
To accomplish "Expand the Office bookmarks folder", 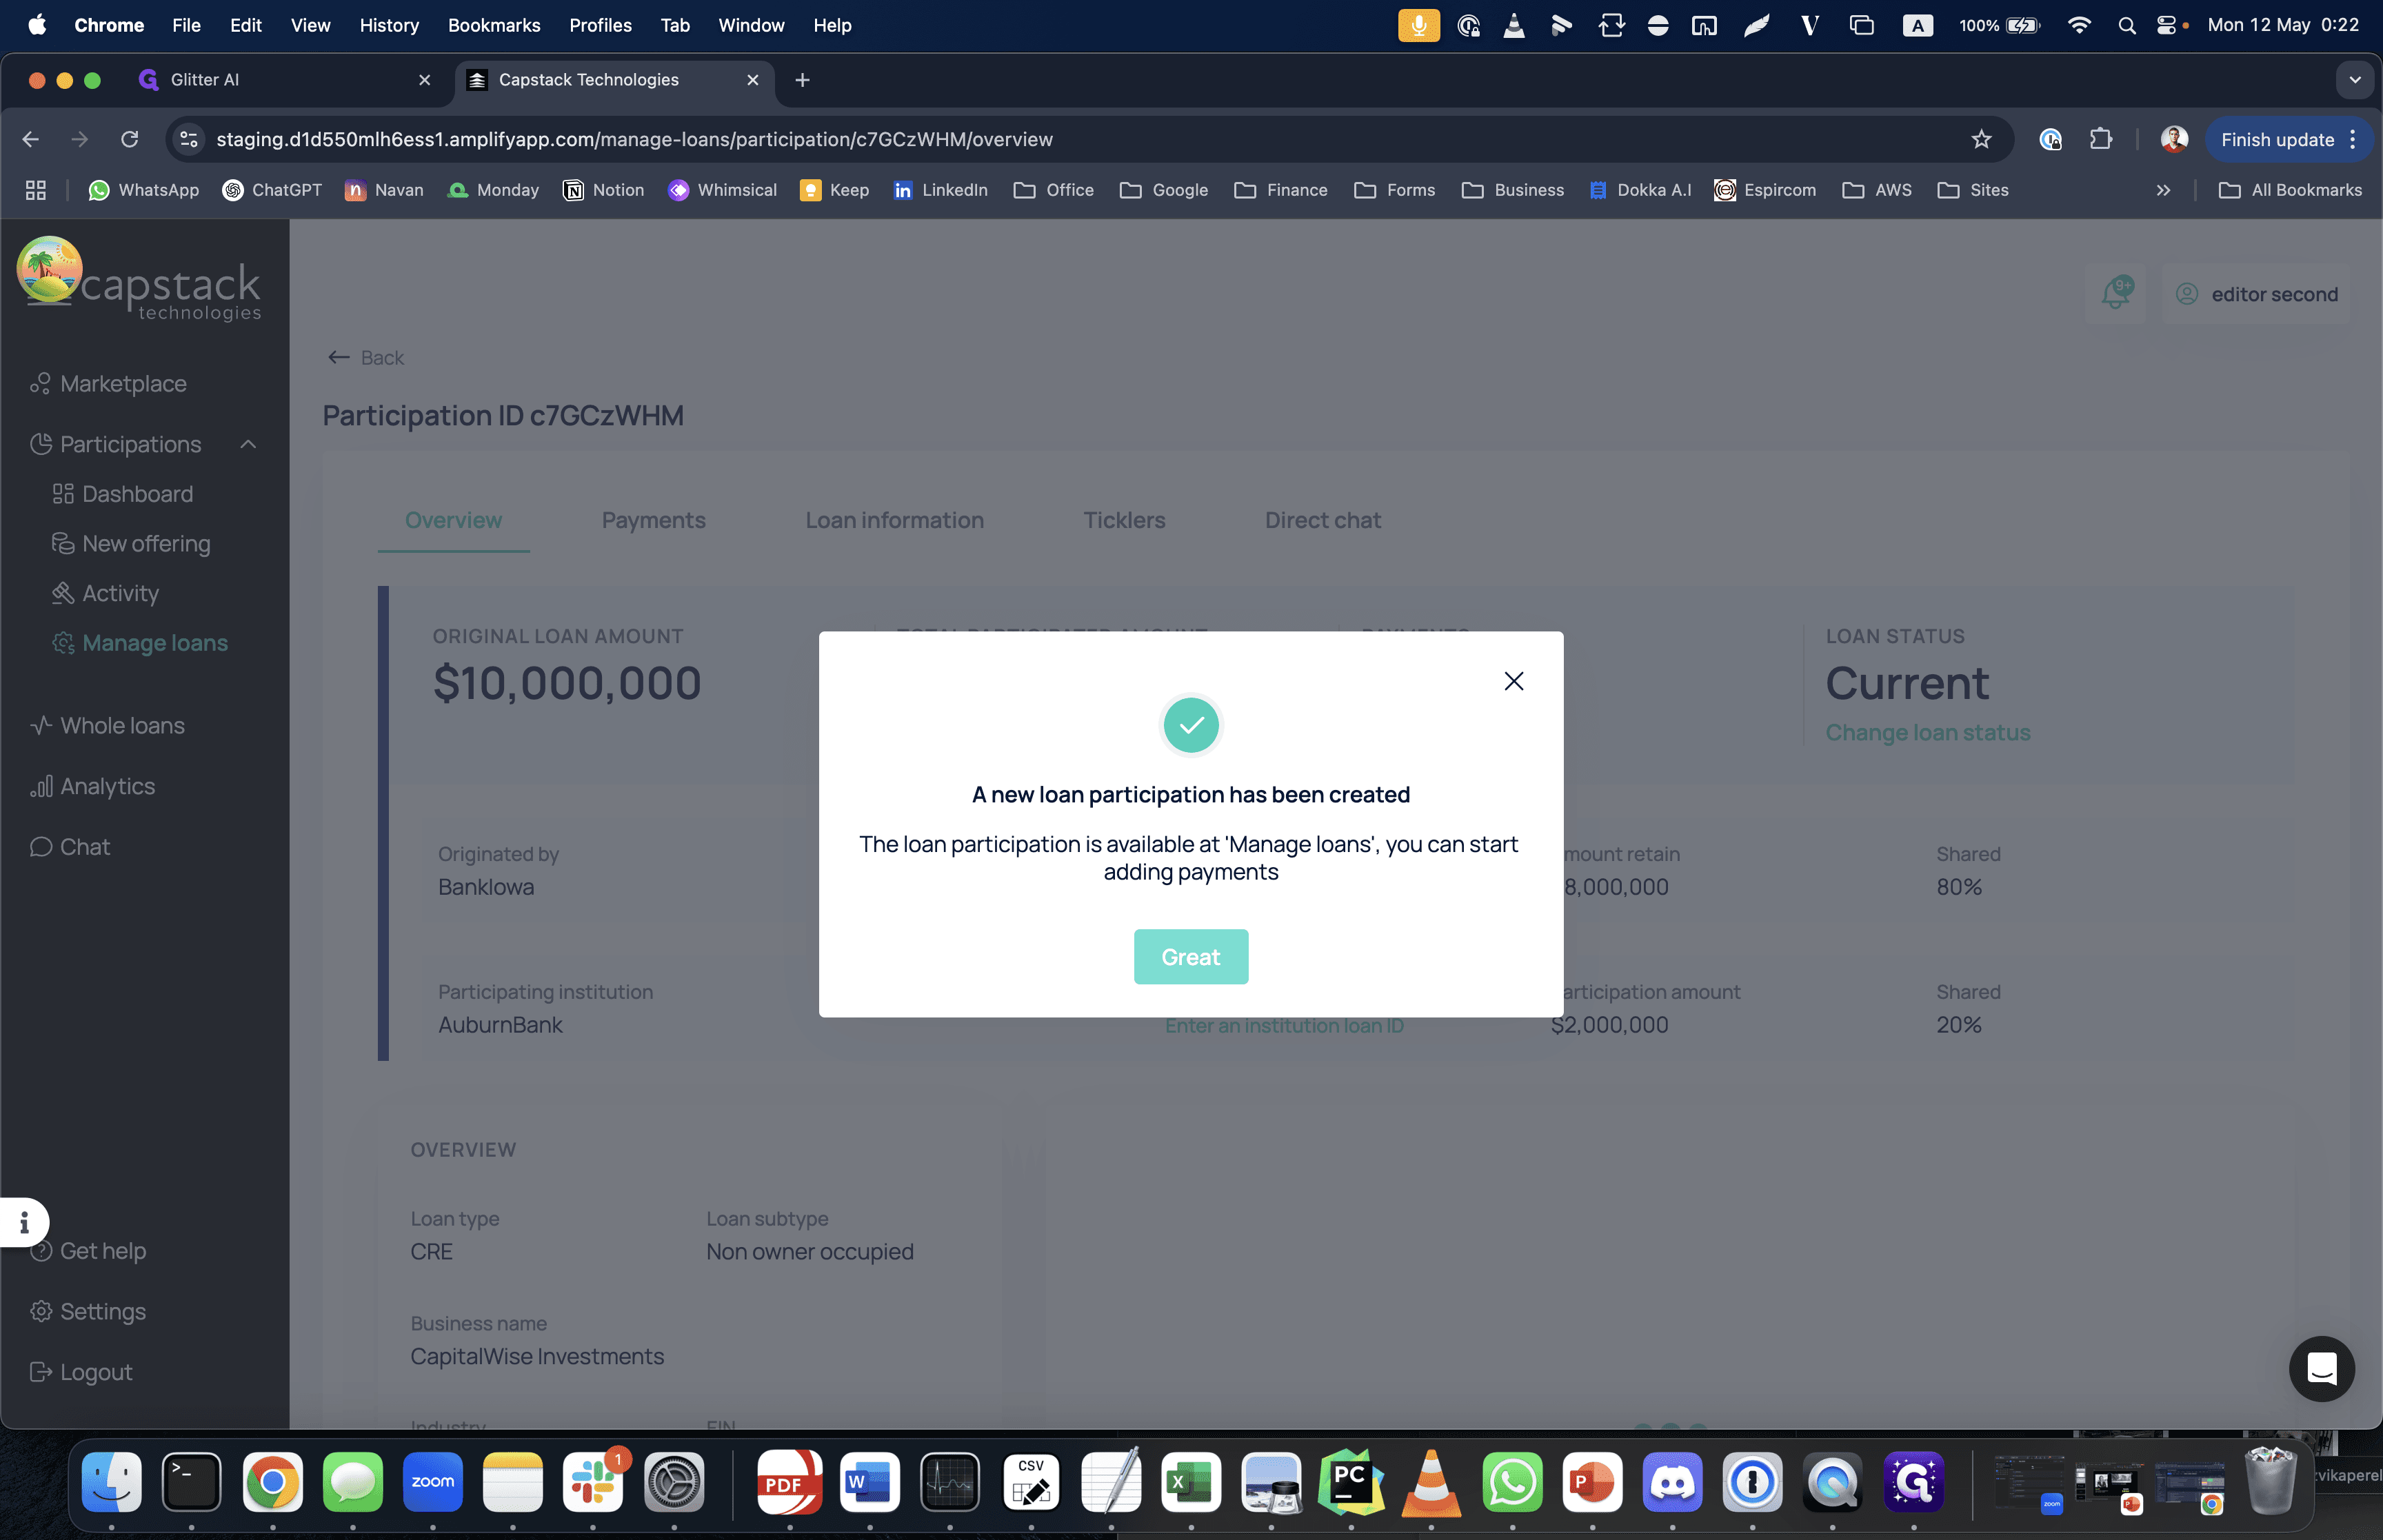I will 1053,190.
